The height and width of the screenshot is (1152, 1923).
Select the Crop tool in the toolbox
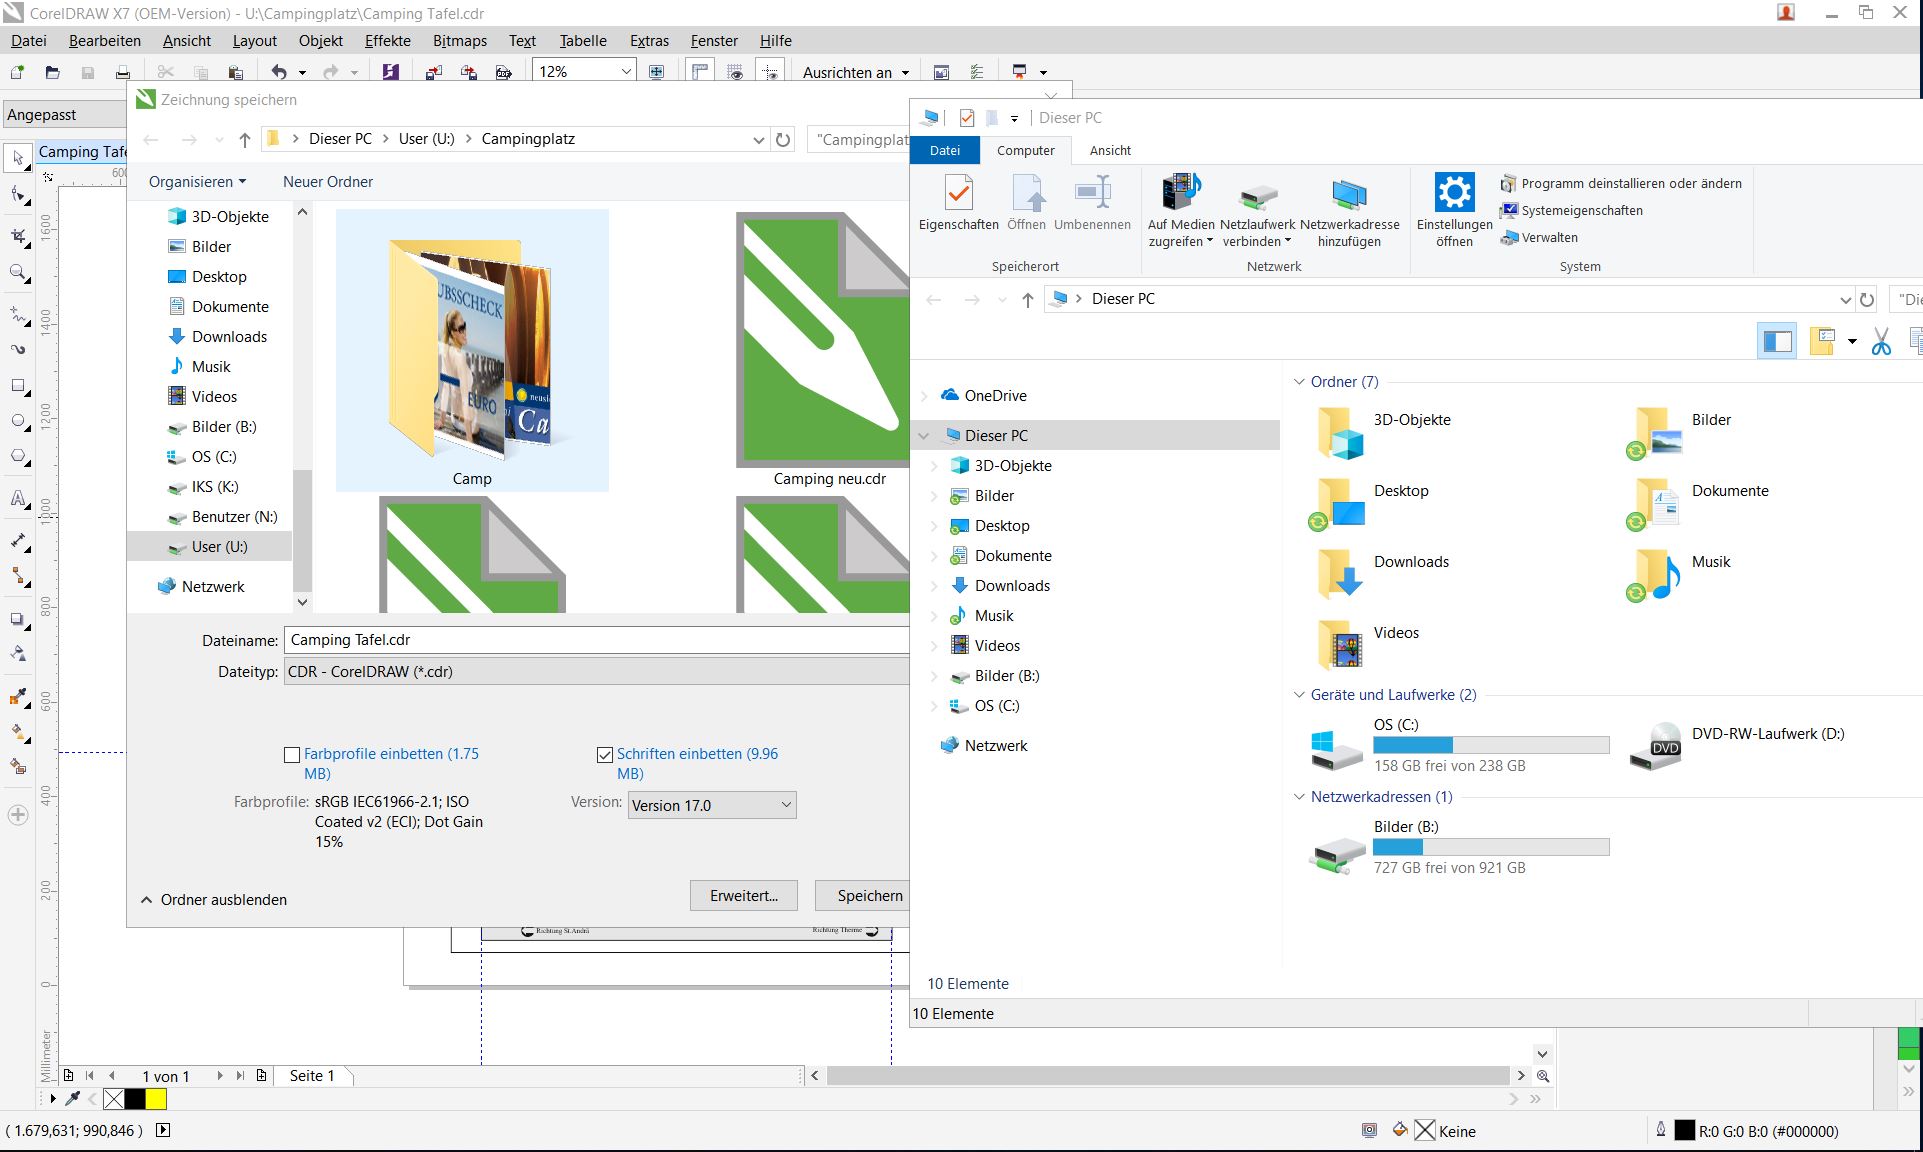pos(18,236)
